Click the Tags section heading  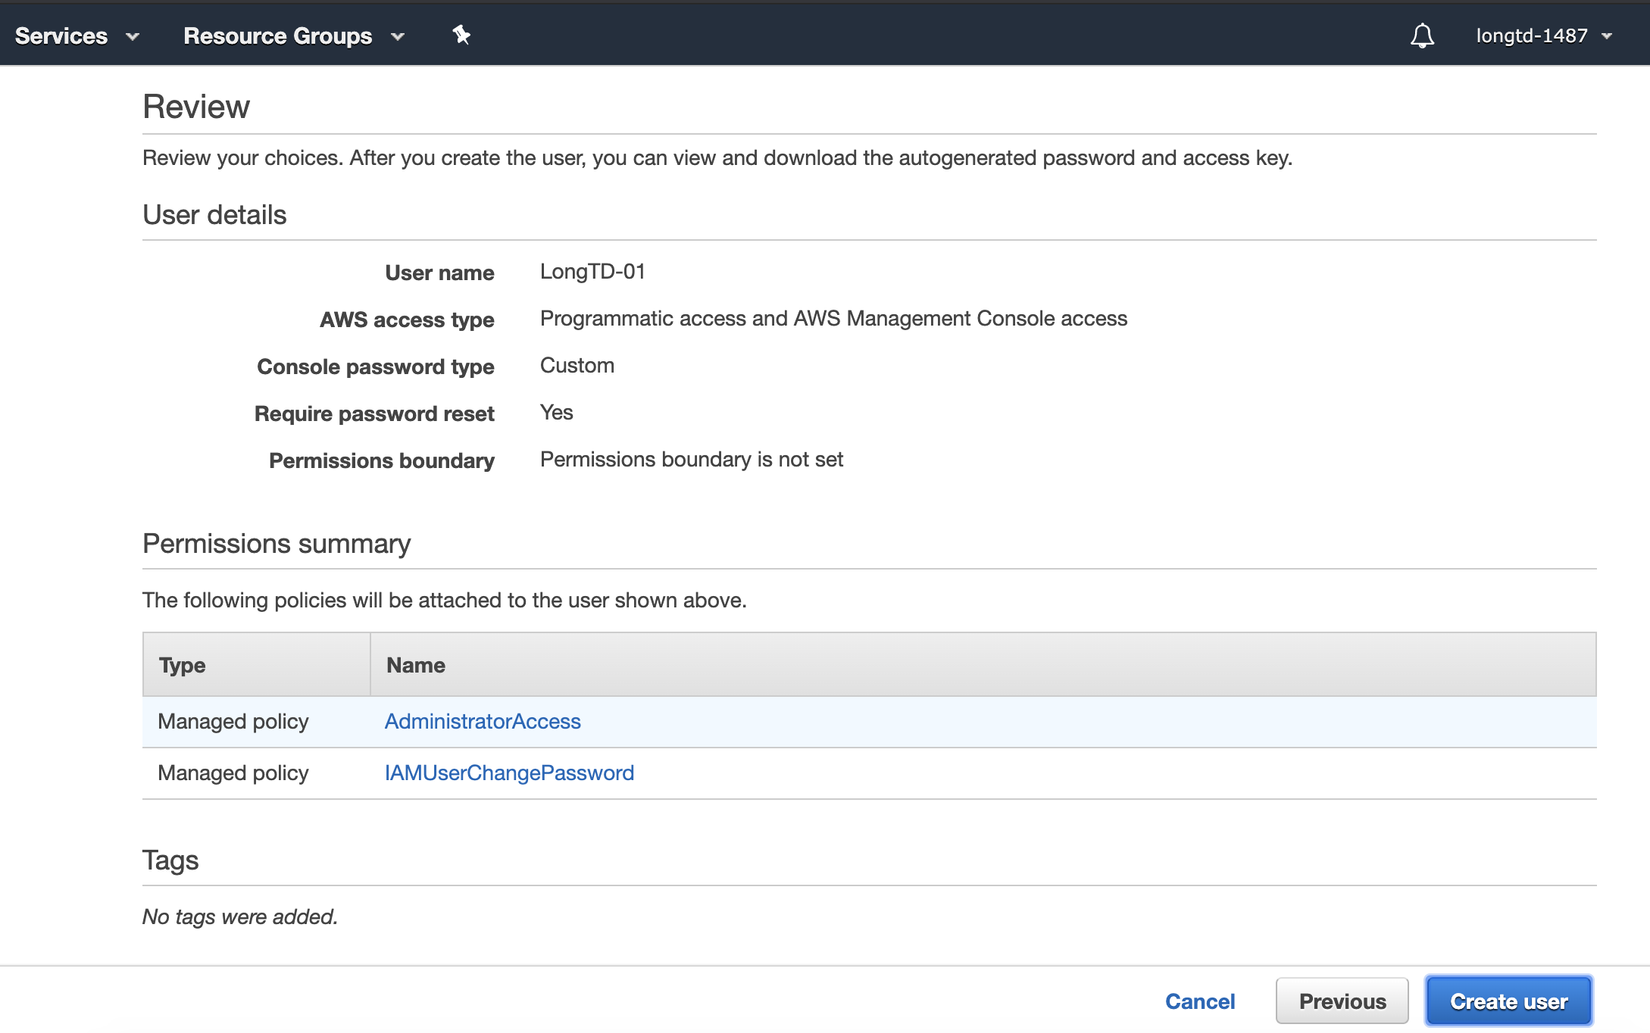coord(170,860)
